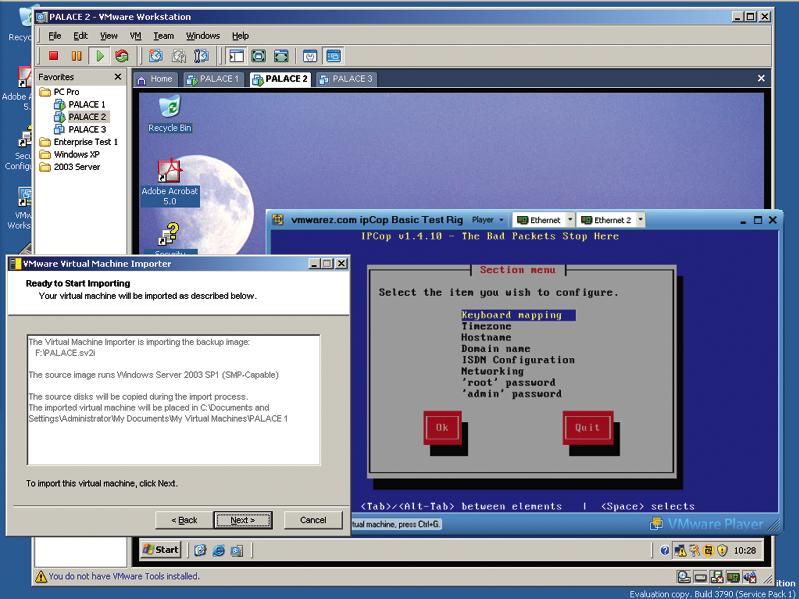This screenshot has height=599, width=799.
Task: Open the Windows menu
Action: pyautogui.click(x=203, y=36)
